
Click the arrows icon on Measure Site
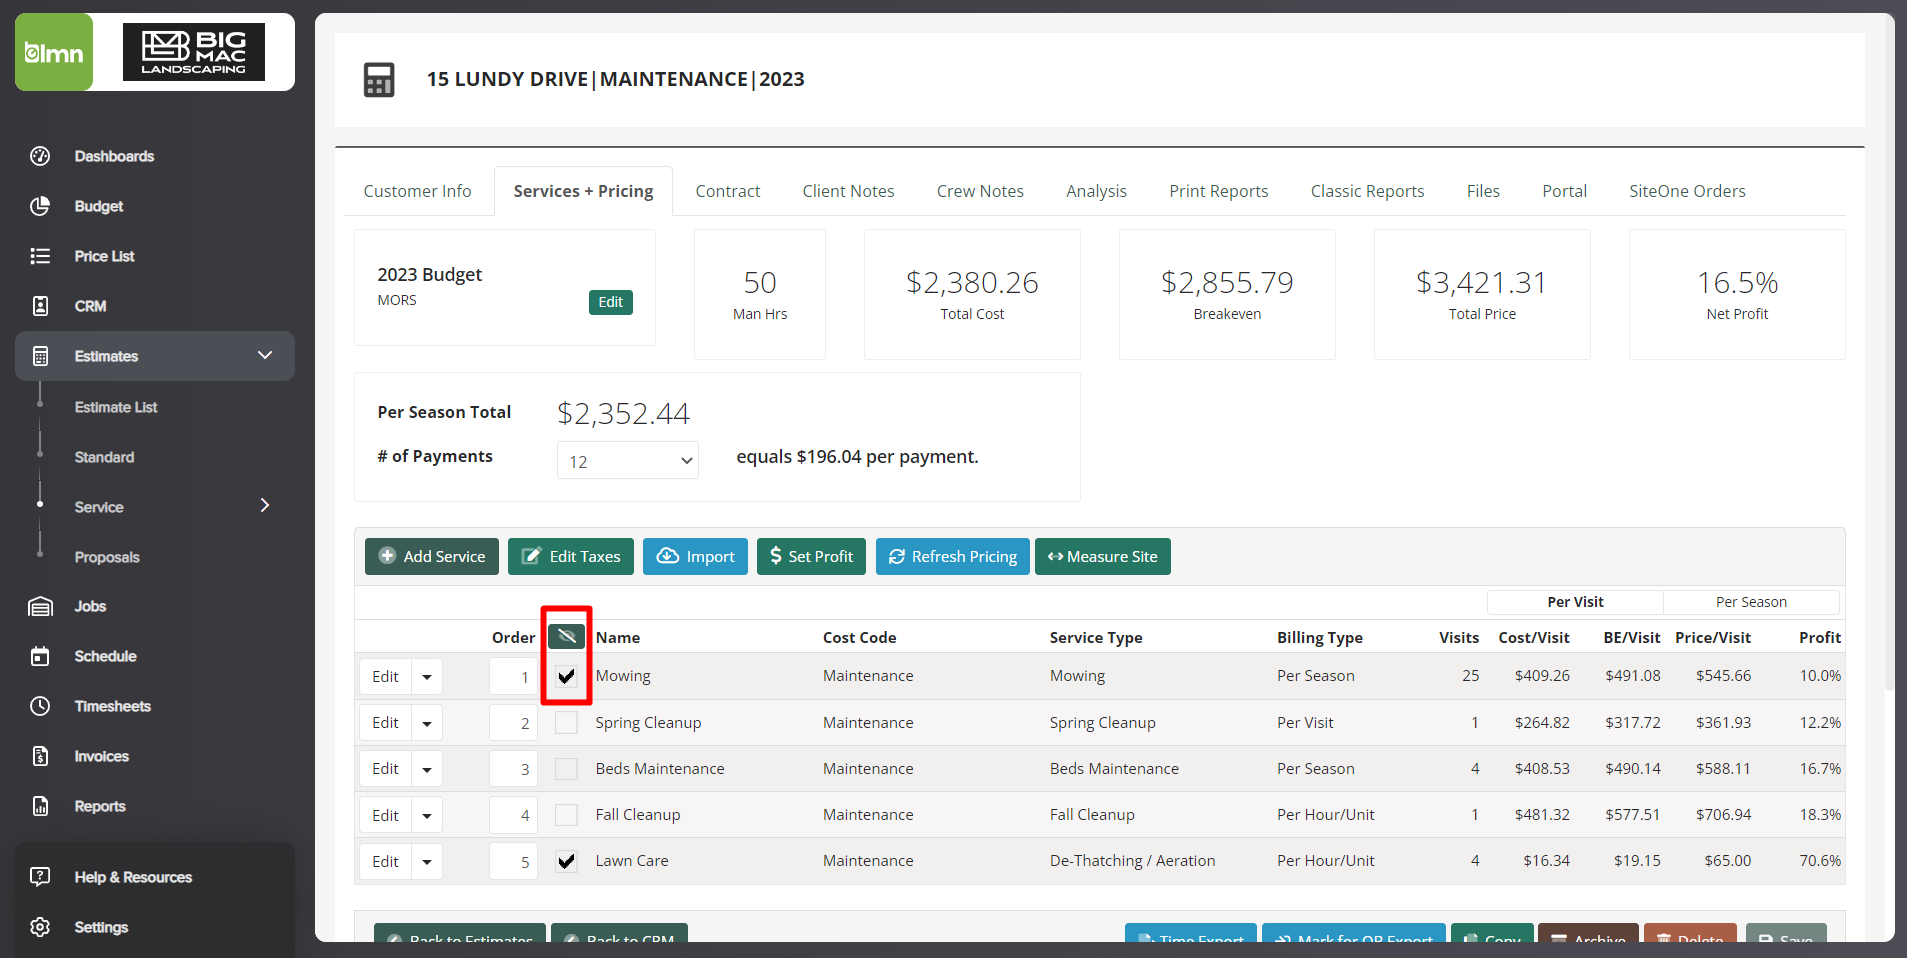tap(1055, 556)
